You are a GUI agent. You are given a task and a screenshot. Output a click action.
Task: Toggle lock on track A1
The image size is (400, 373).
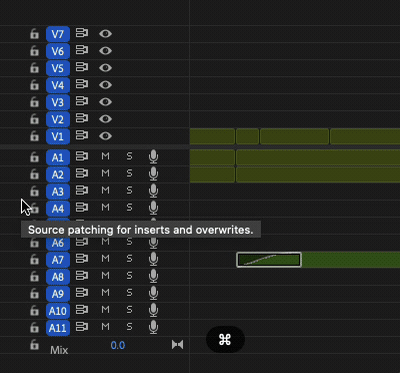(34, 157)
